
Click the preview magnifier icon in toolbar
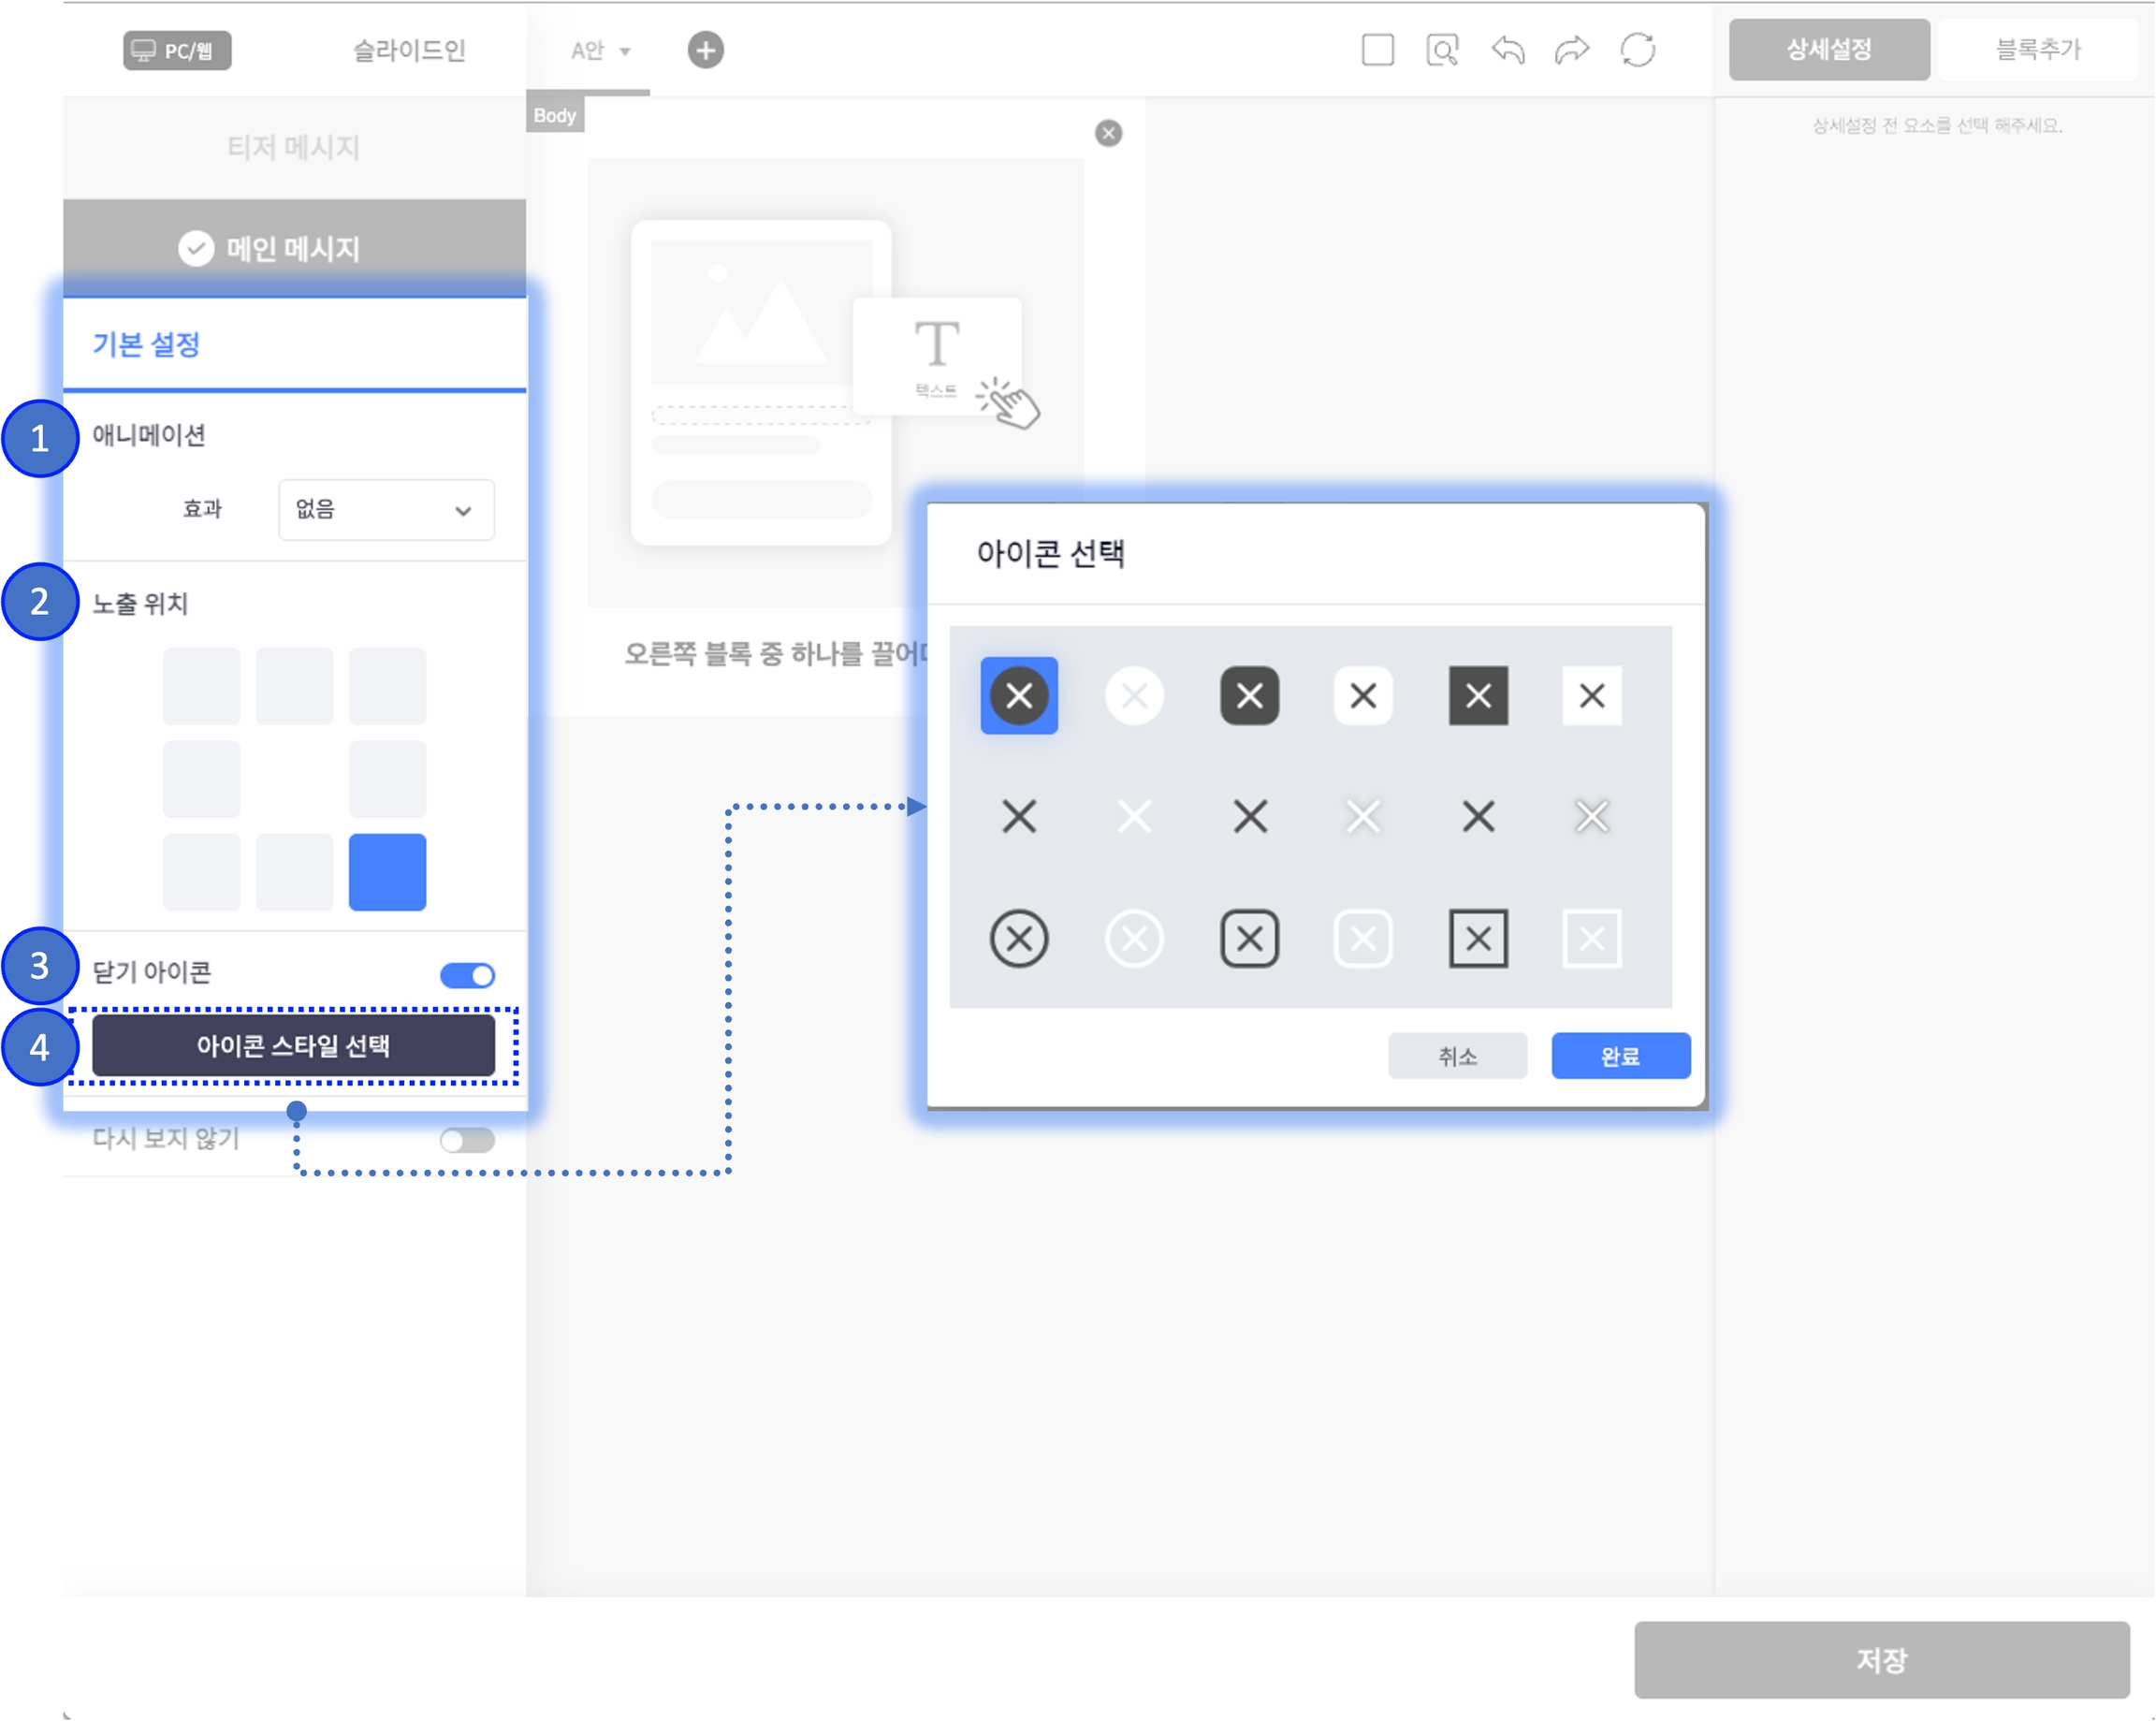tap(1442, 49)
